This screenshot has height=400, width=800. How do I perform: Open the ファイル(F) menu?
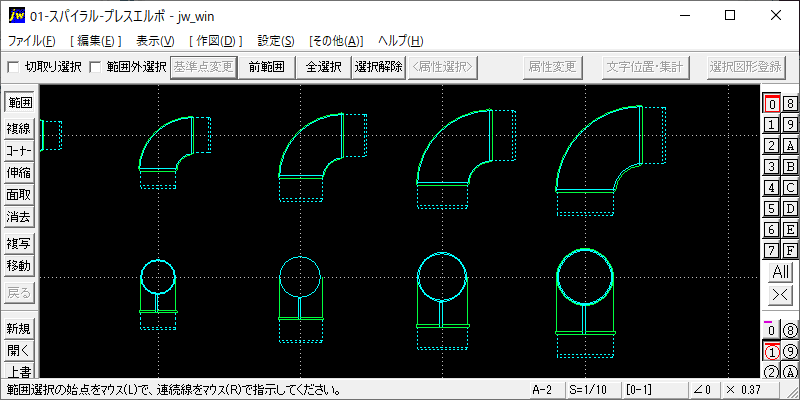click(32, 41)
